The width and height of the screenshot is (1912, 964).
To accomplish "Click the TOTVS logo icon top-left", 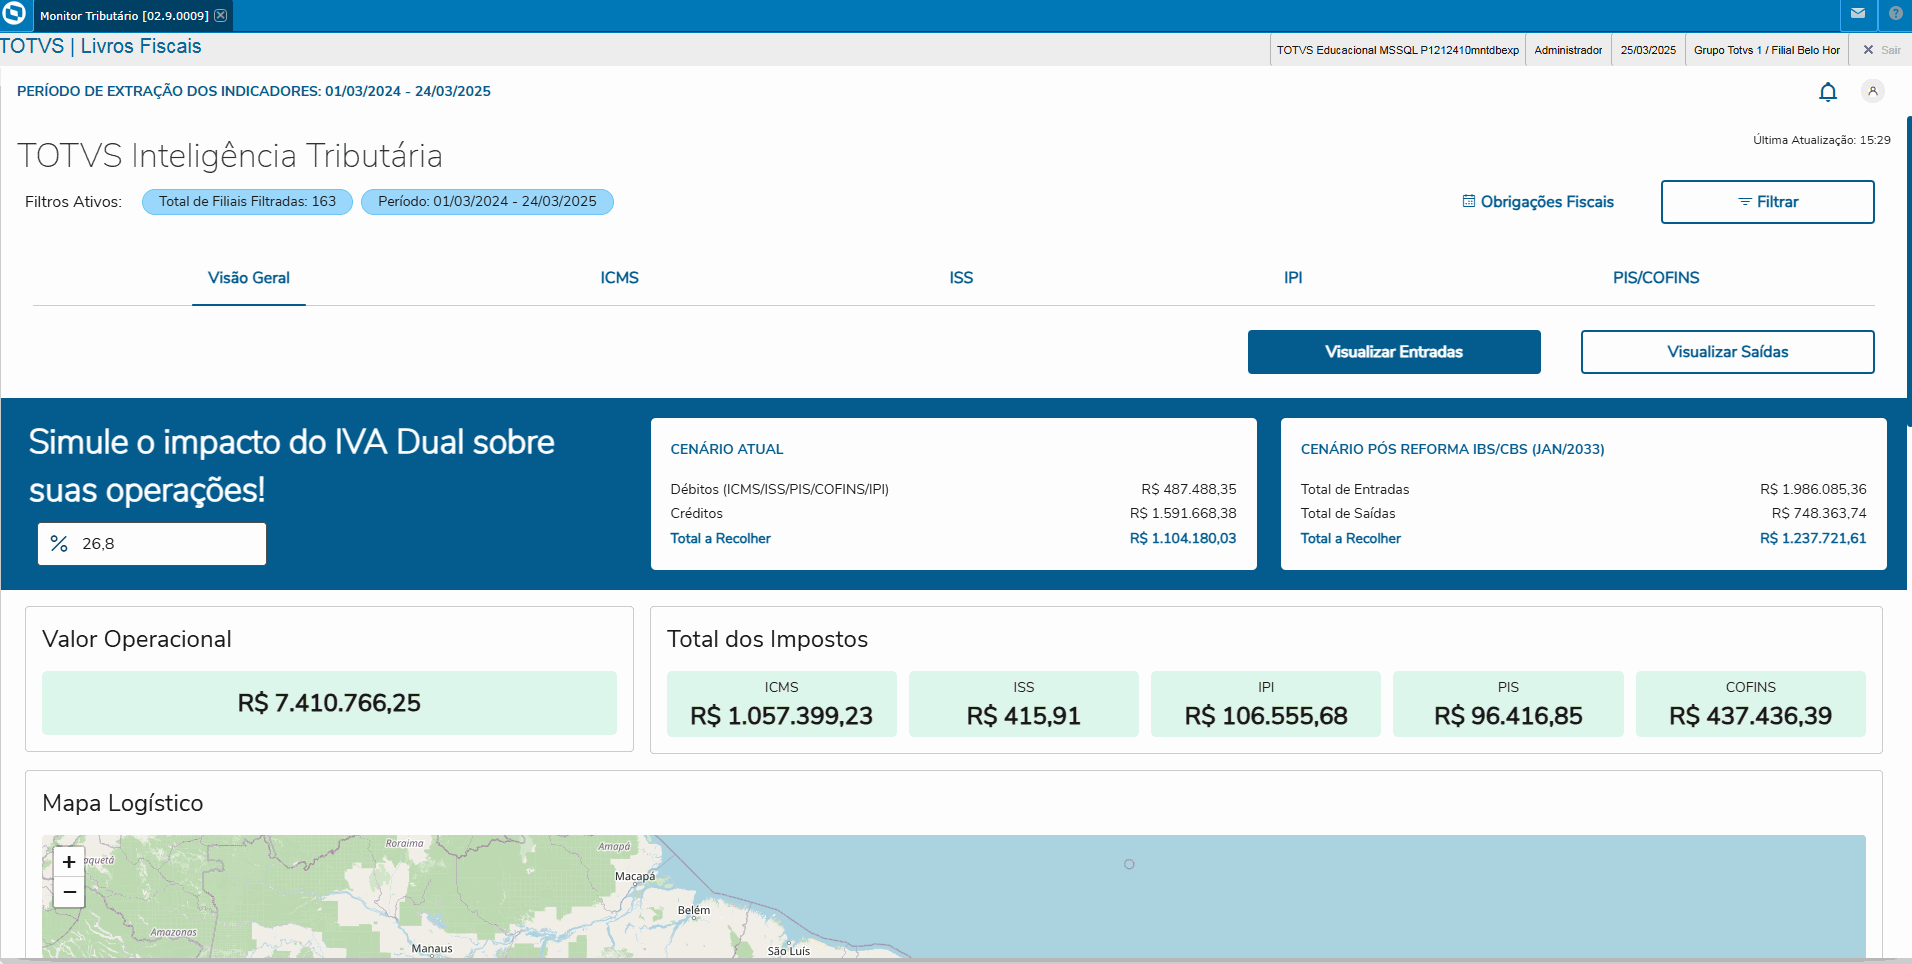I will click(14, 15).
